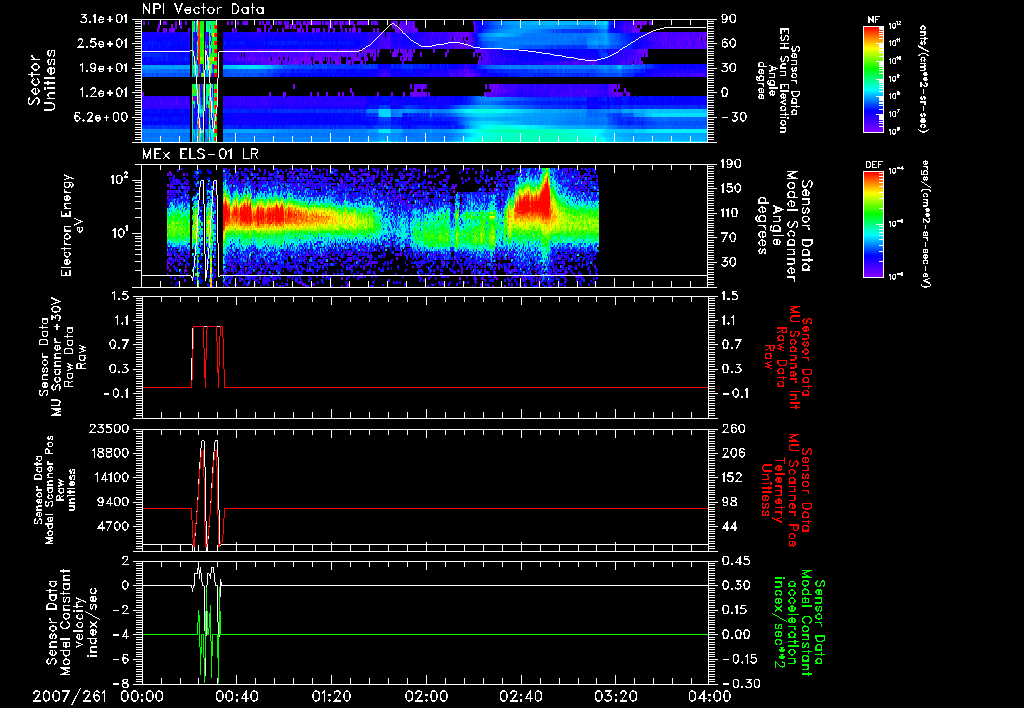Click the 98 telemetry position tick
The width and height of the screenshot is (1024, 708).
coord(728,502)
